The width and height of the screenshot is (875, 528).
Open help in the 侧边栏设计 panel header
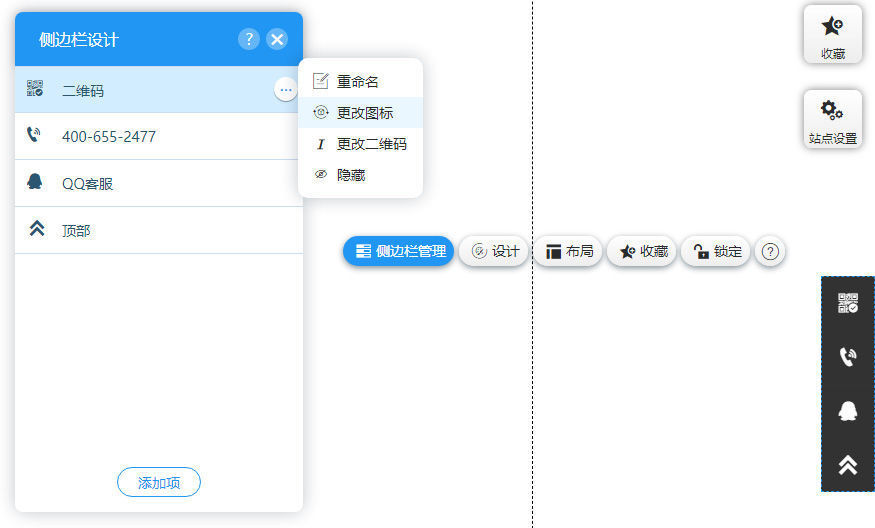[x=249, y=39]
